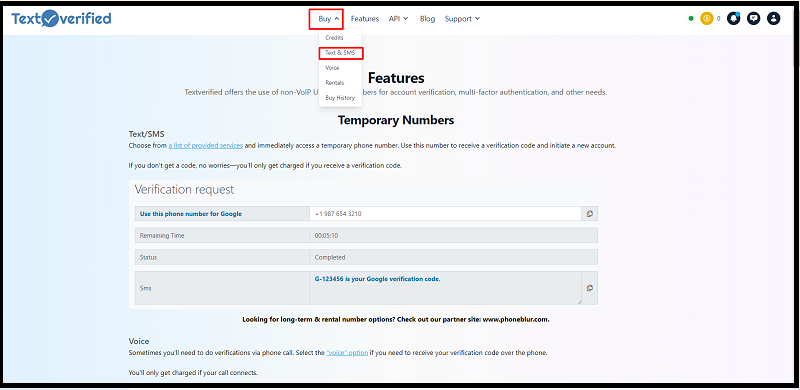Click the Textverified logo

[x=61, y=19]
